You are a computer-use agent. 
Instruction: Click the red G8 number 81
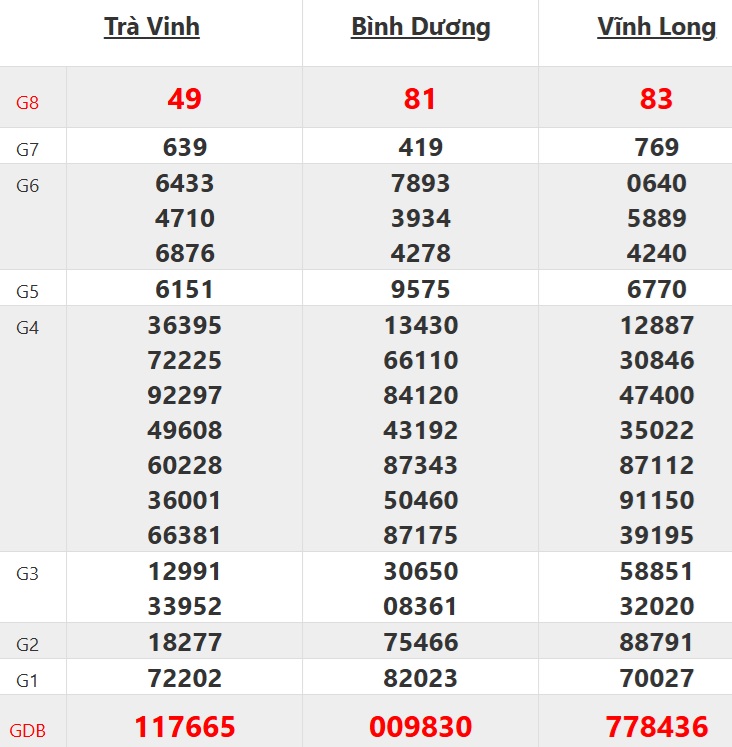420,99
